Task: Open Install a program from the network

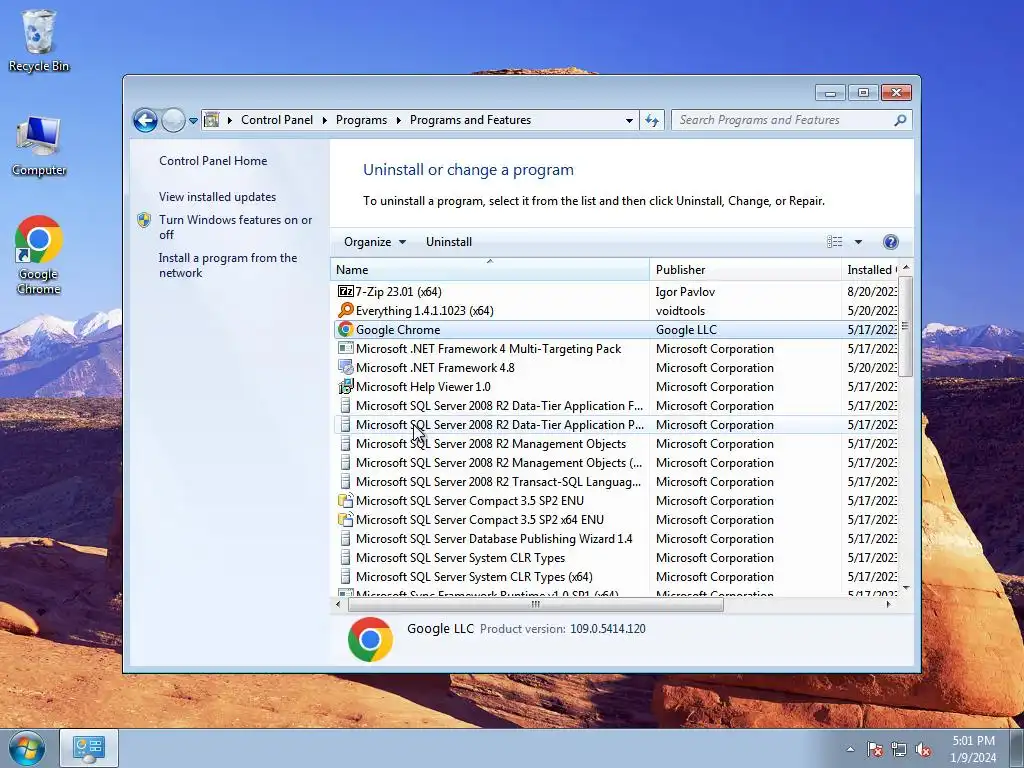Action: pyautogui.click(x=228, y=265)
